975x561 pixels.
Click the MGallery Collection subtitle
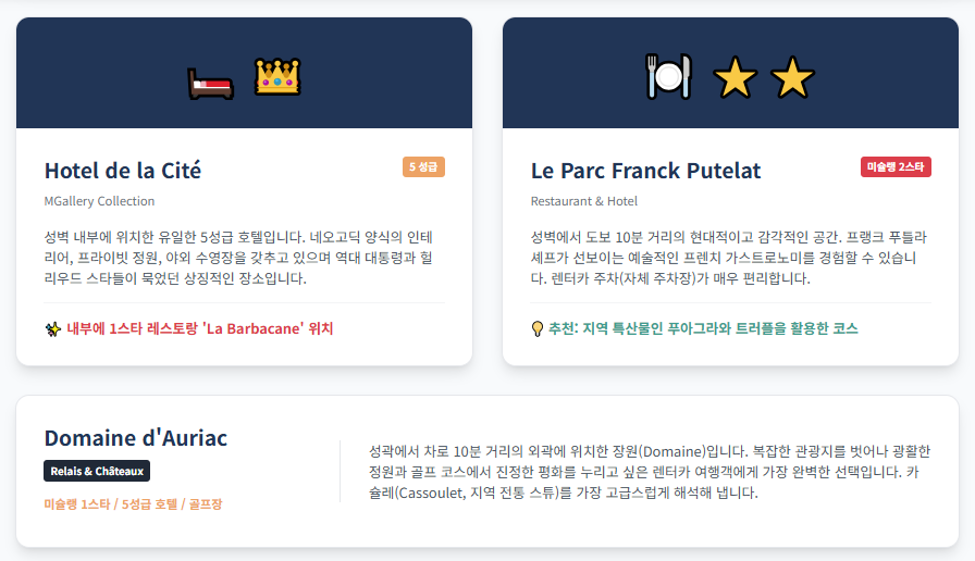(x=99, y=201)
